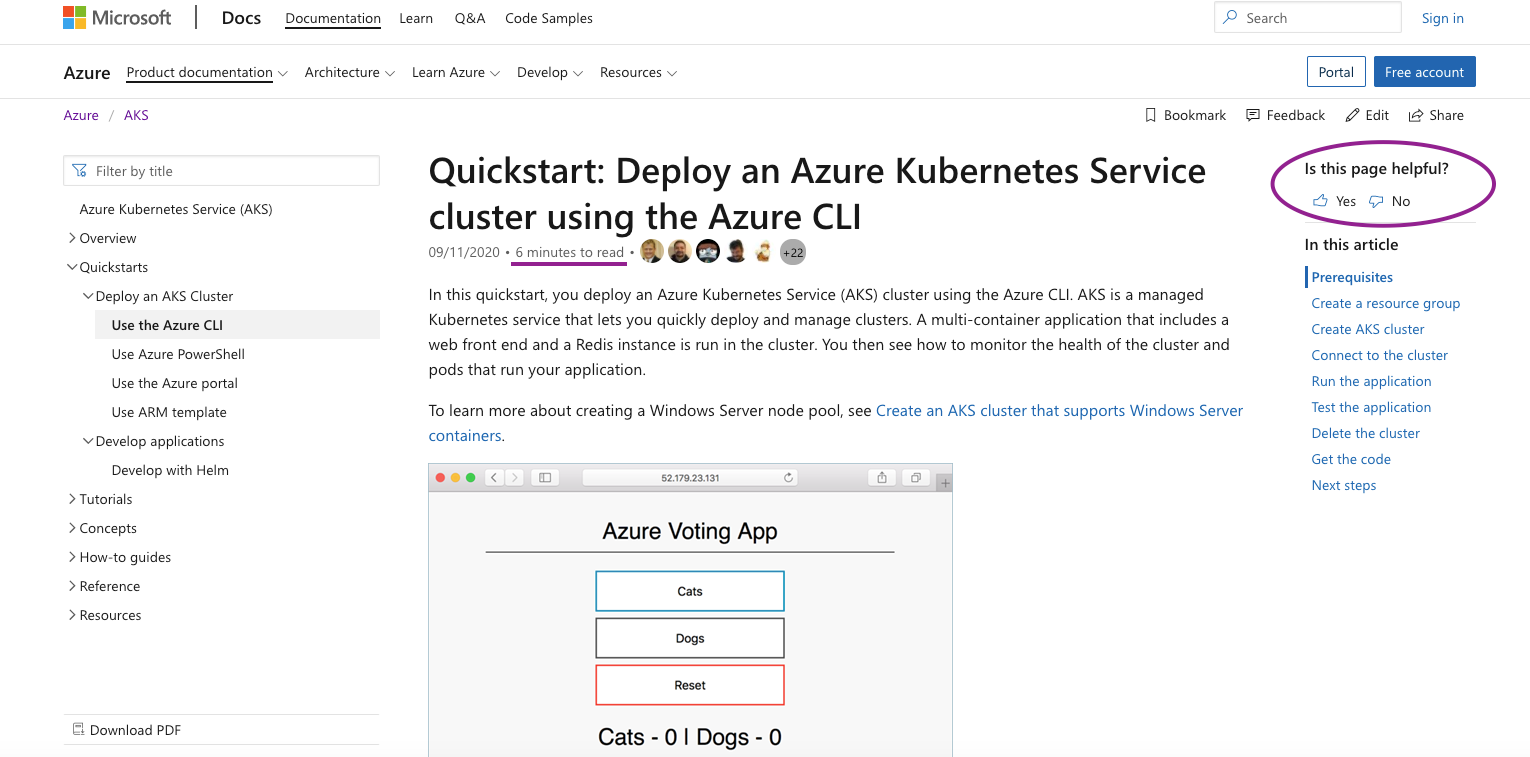
Task: Expand the Tutorials tree section
Action: point(72,499)
